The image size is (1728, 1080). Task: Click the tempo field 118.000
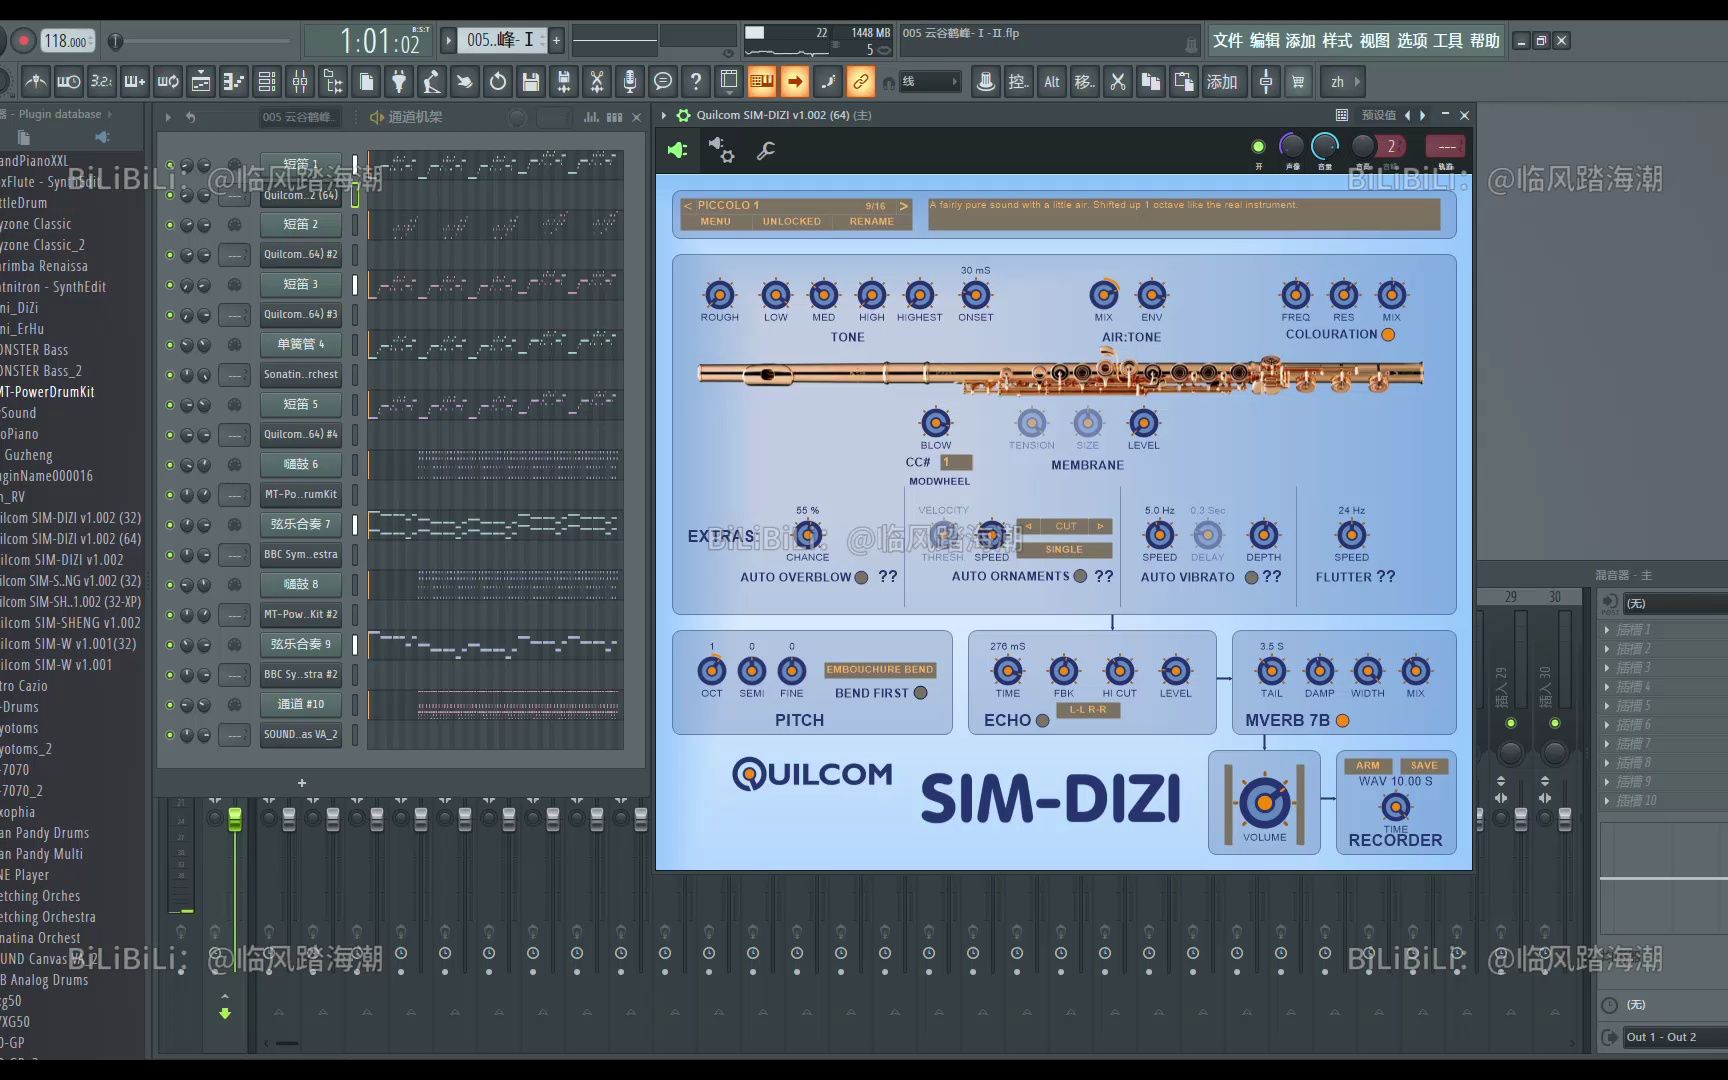coord(66,41)
